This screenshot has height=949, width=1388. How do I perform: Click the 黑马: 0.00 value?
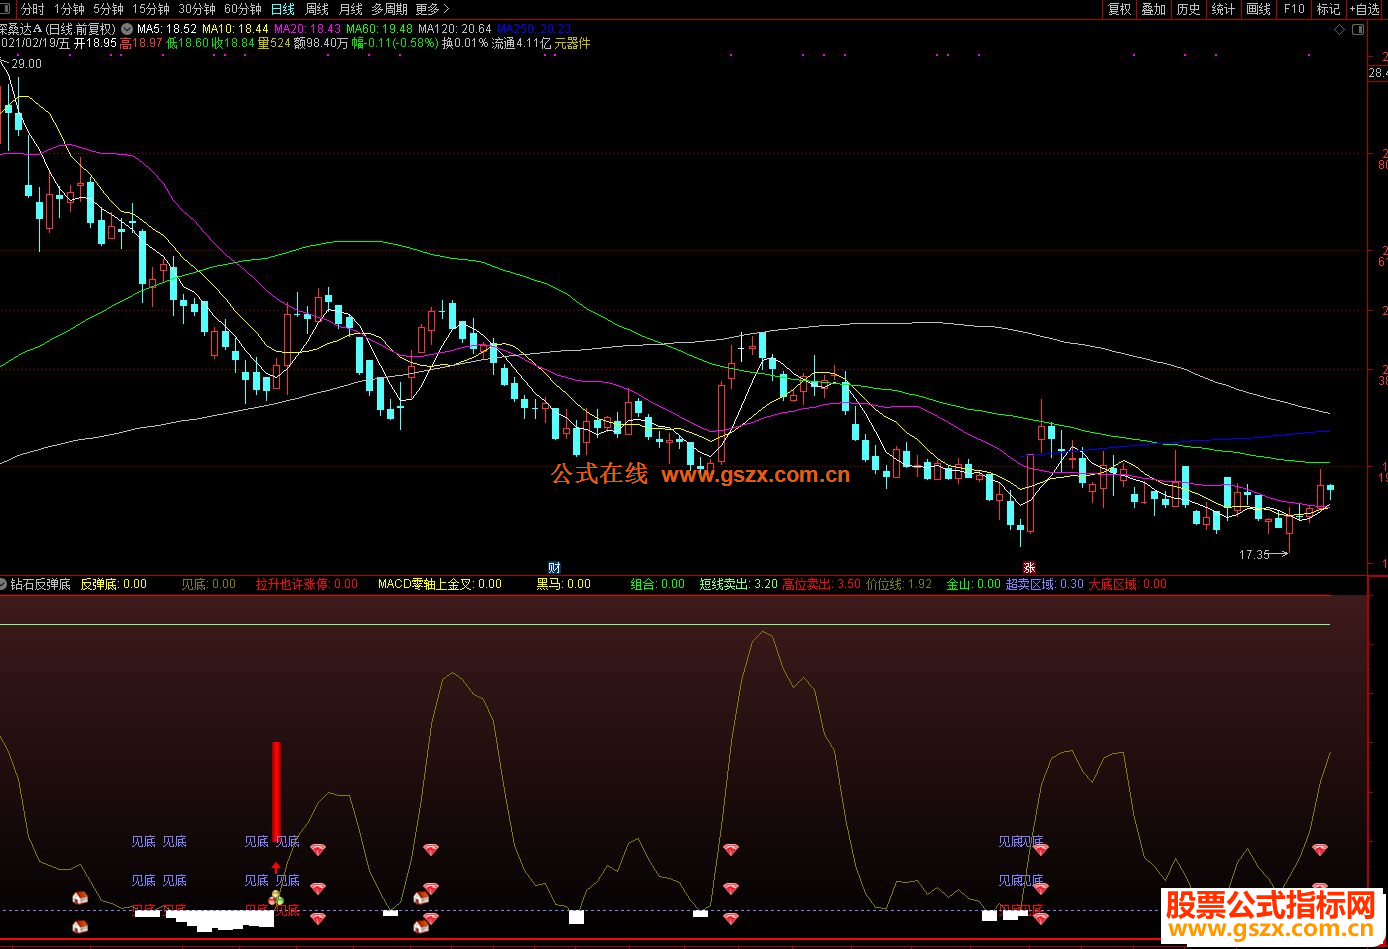click(x=563, y=584)
